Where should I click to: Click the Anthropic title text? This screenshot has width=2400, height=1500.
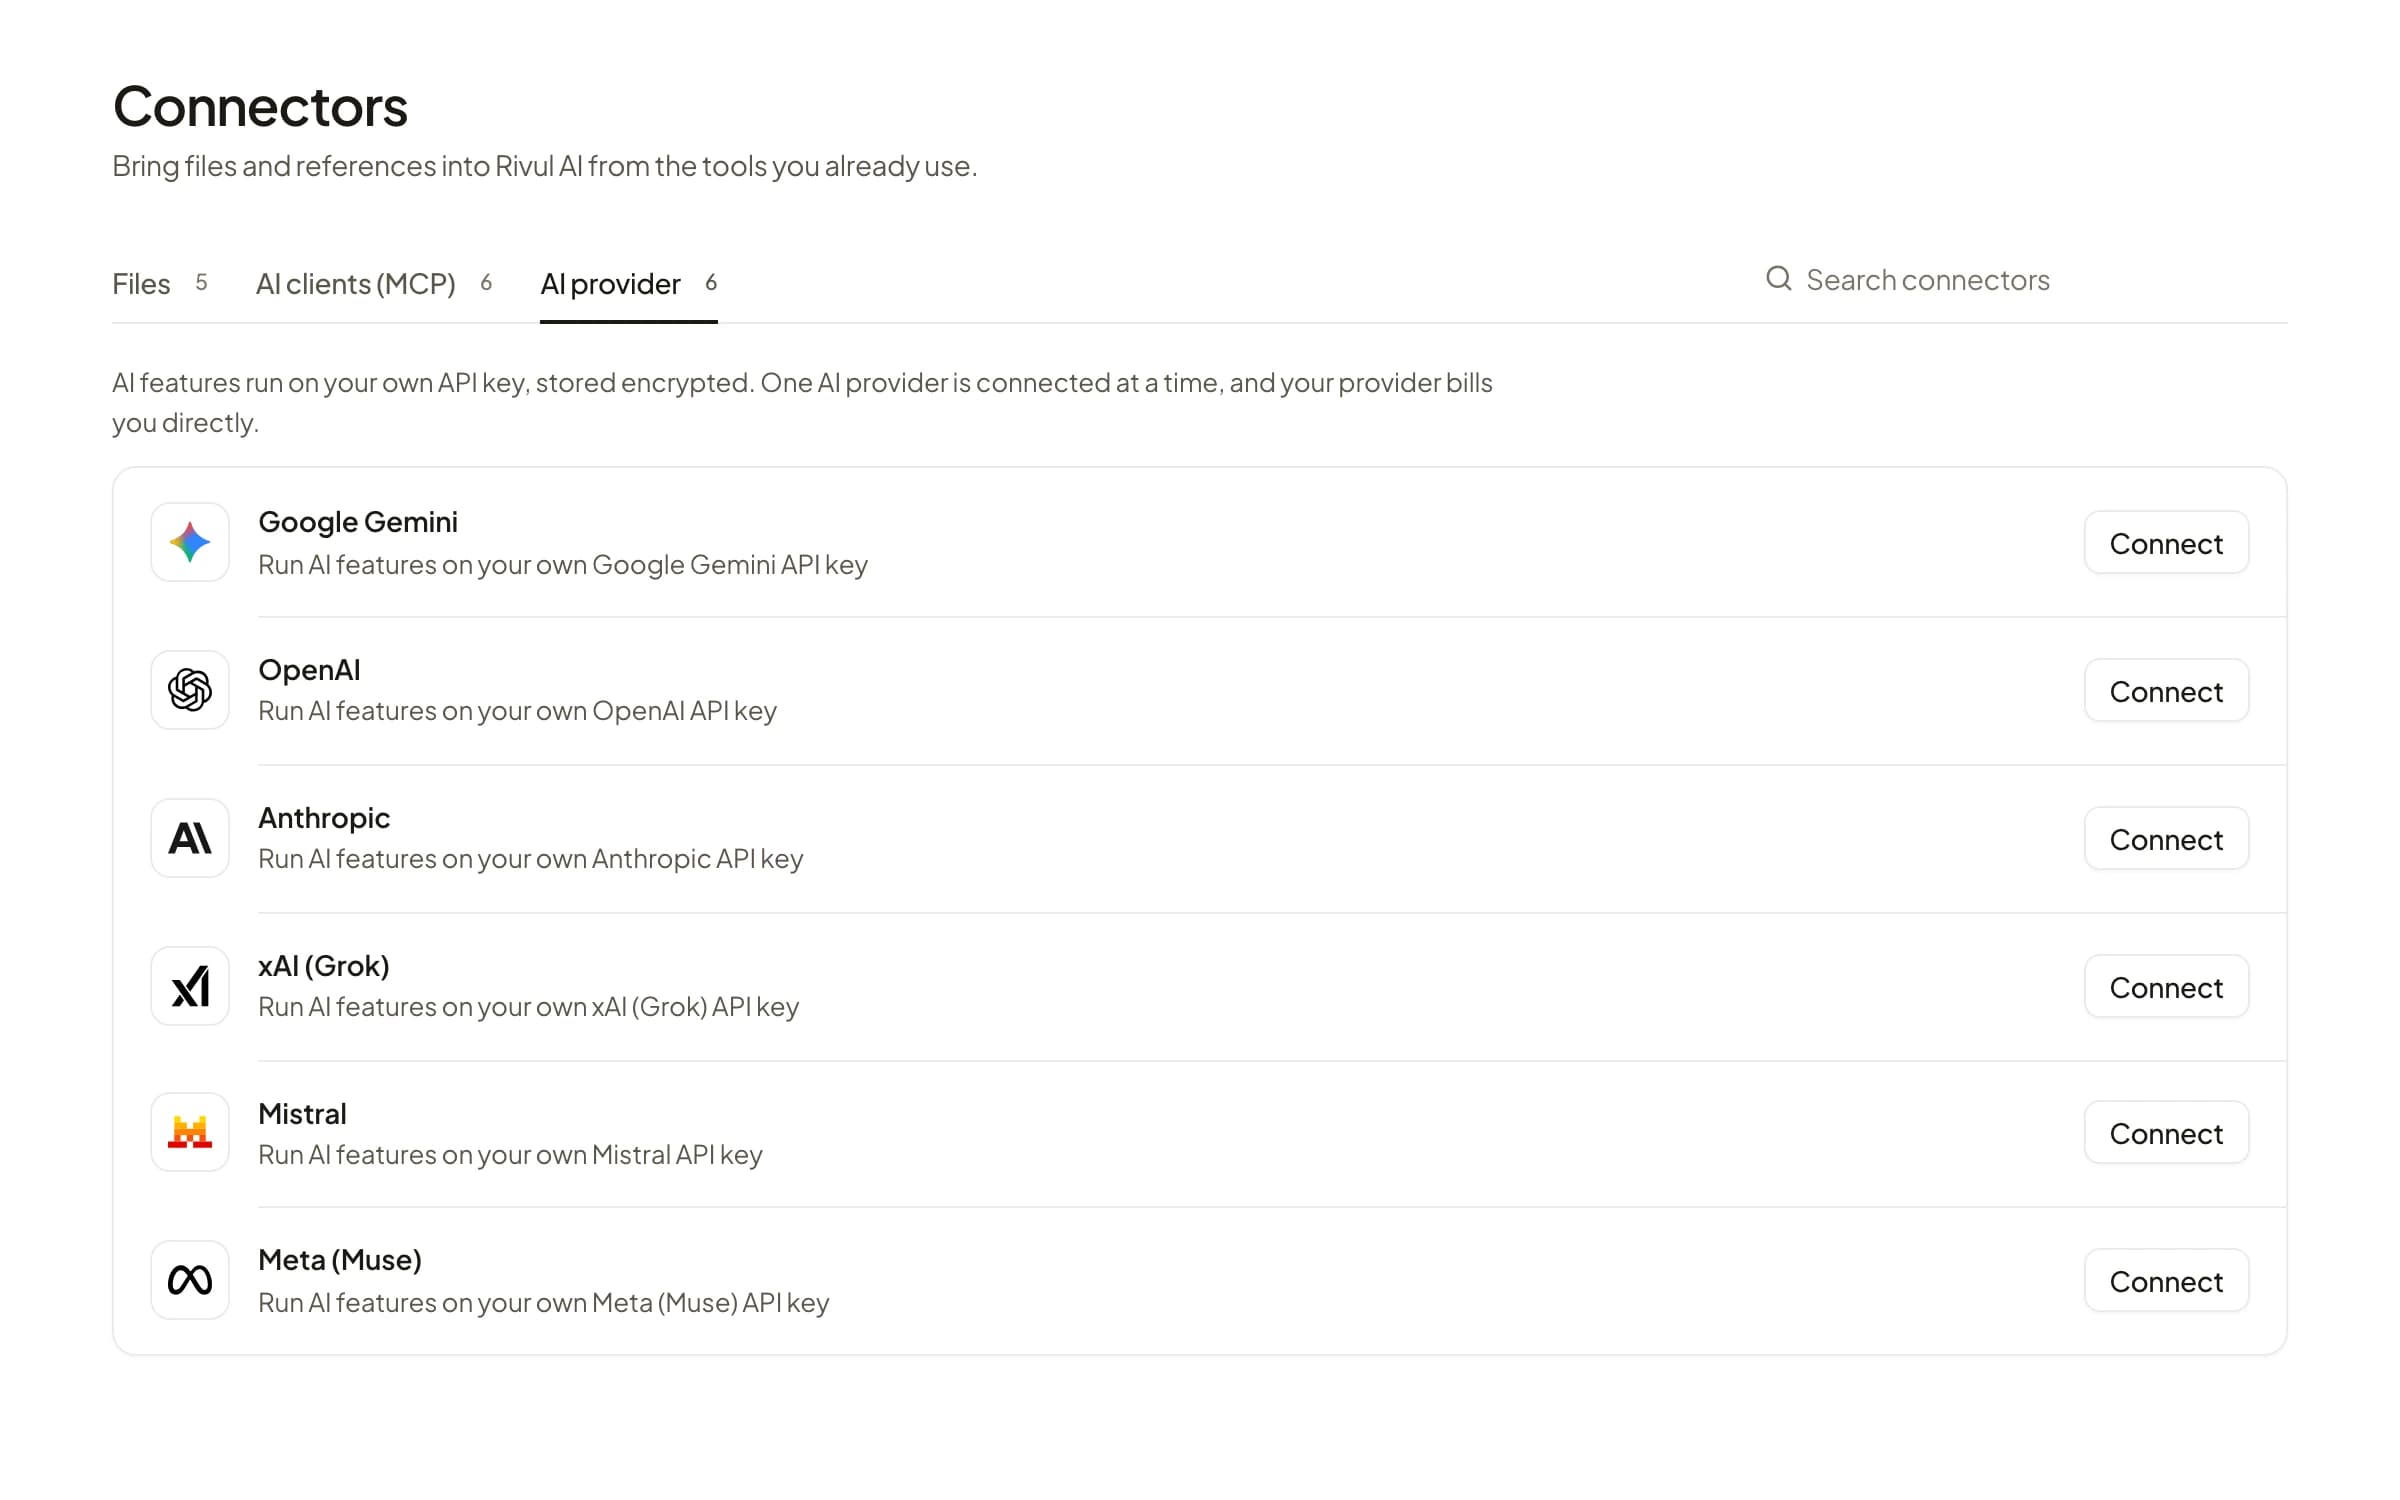[324, 818]
